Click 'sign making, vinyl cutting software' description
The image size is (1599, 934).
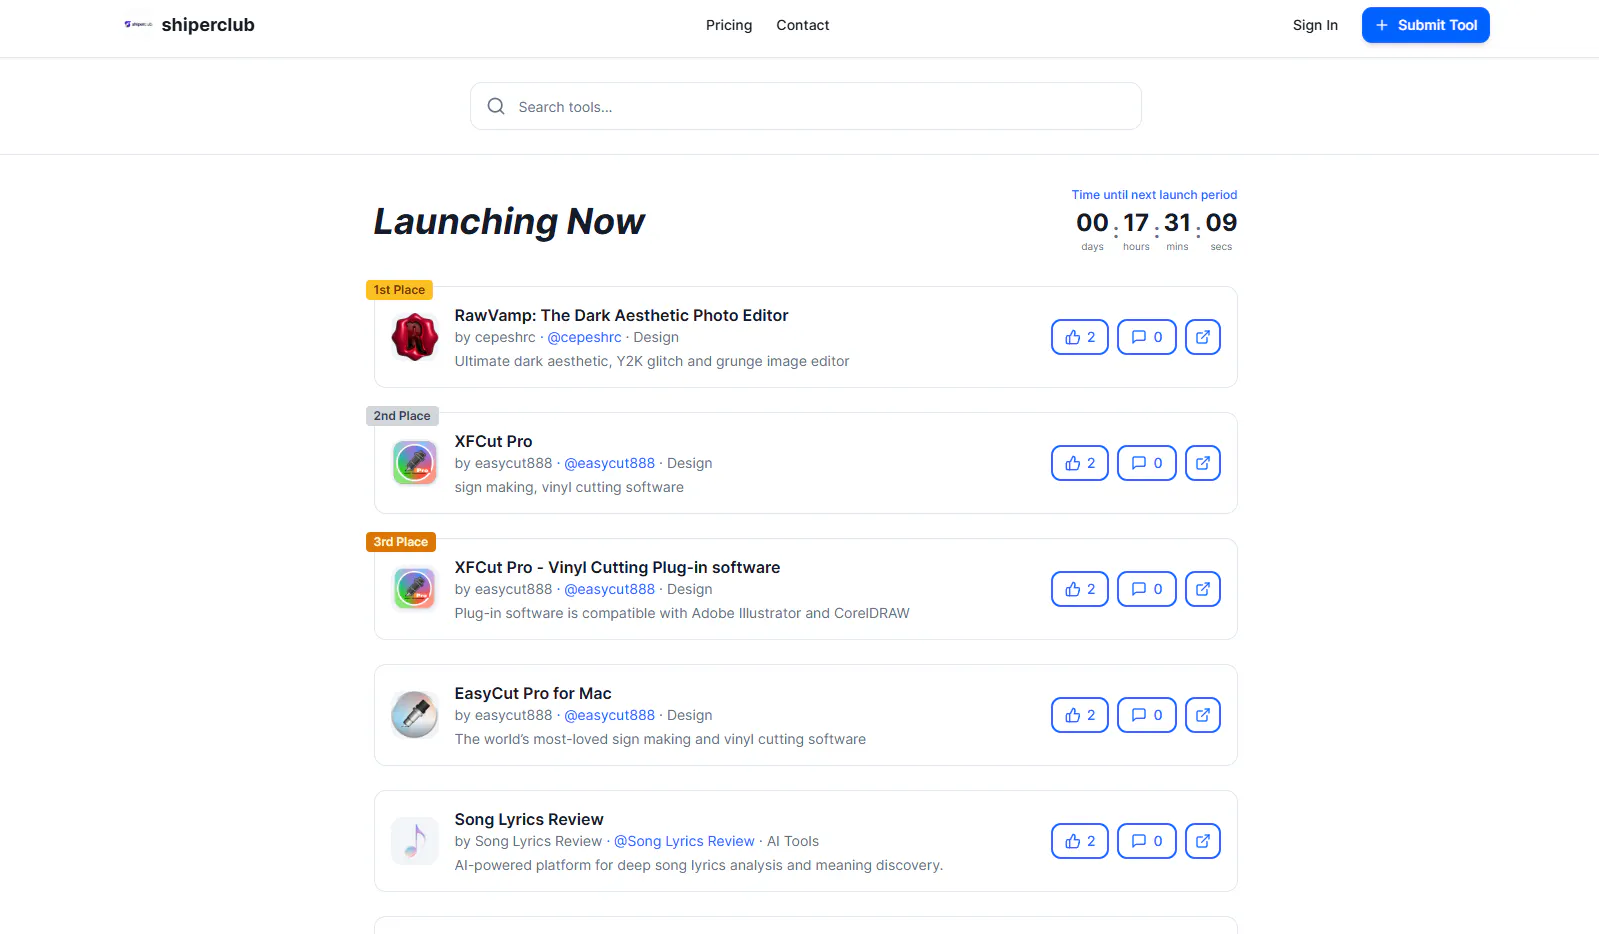[569, 487]
